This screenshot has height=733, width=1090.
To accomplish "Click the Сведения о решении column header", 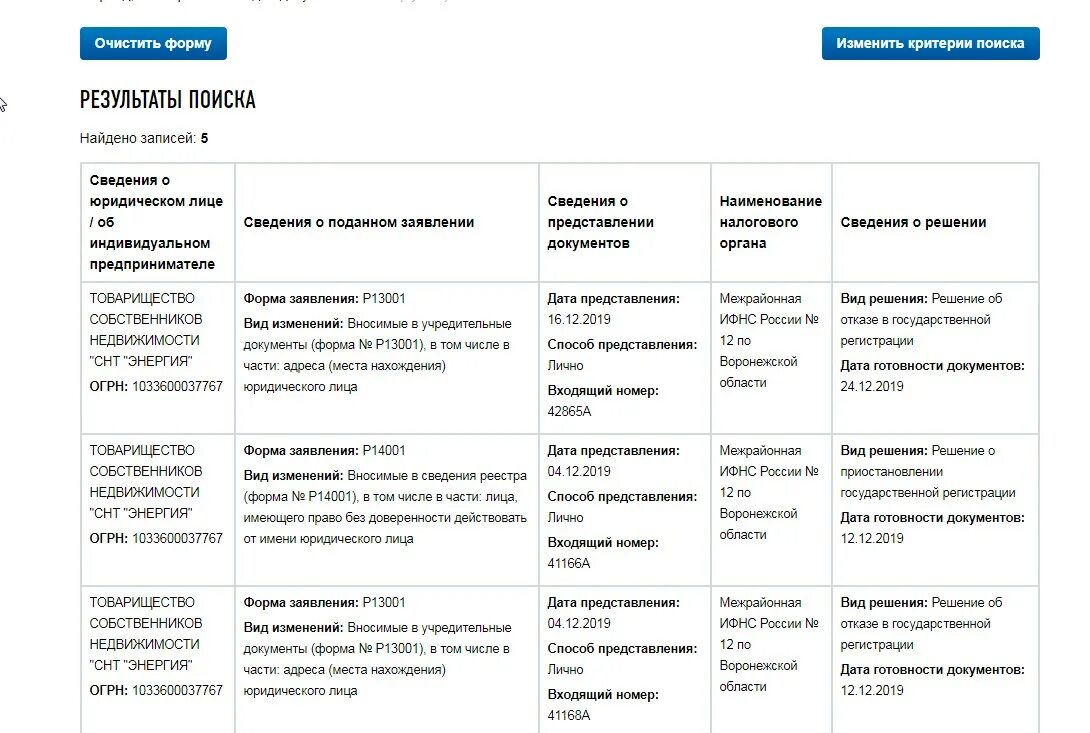I will click(913, 222).
